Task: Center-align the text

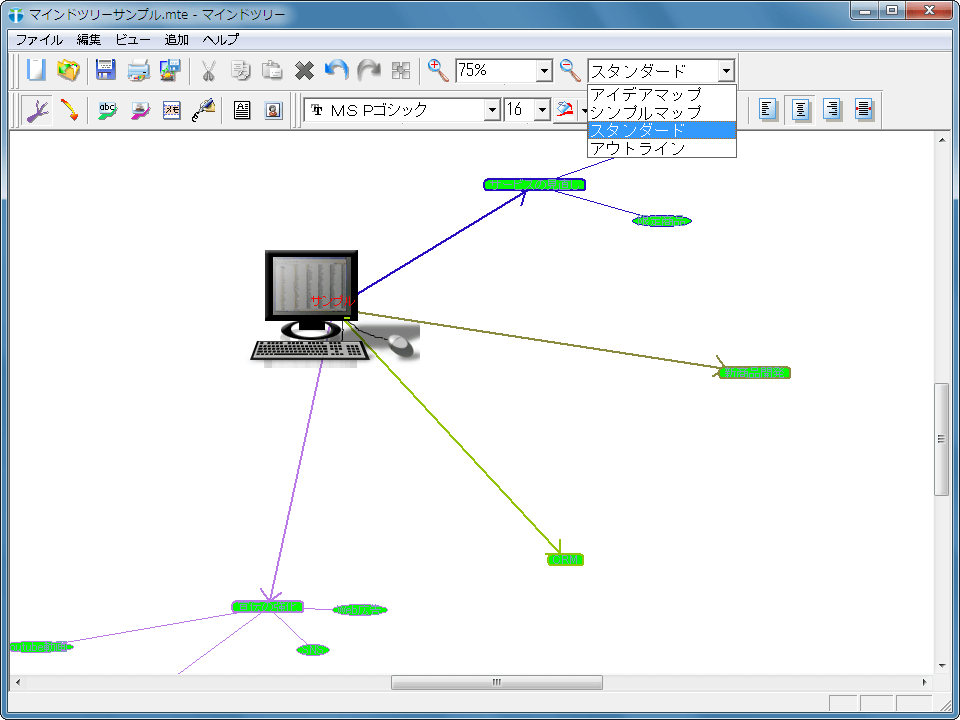Action: click(x=800, y=110)
